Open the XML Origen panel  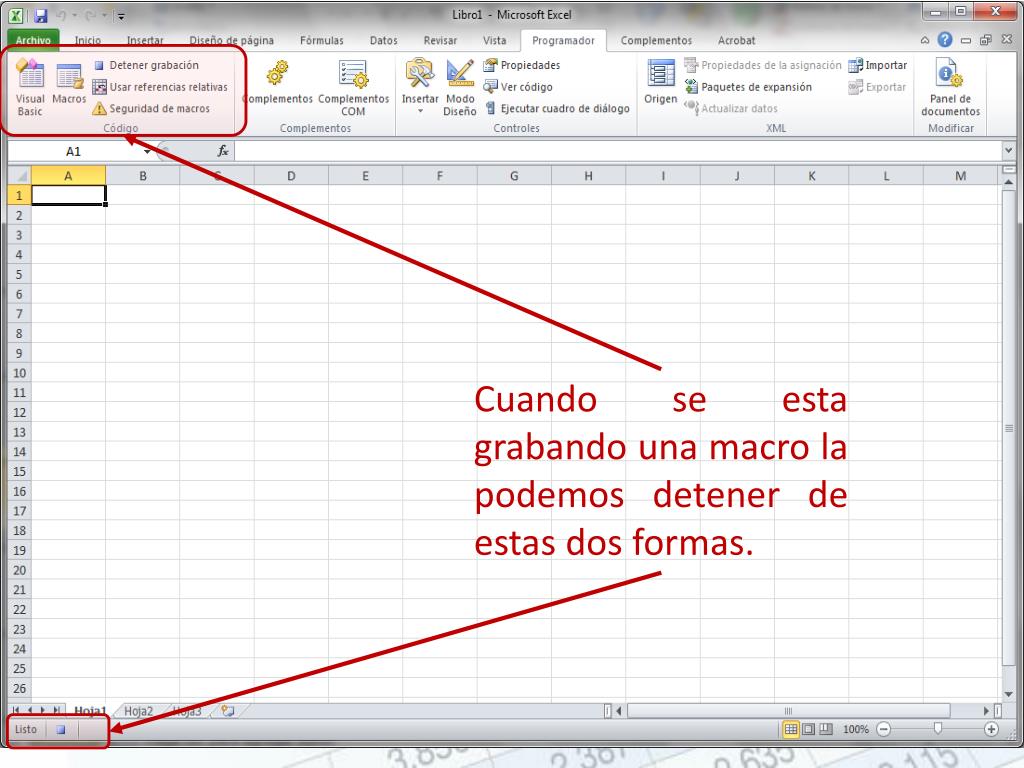660,82
